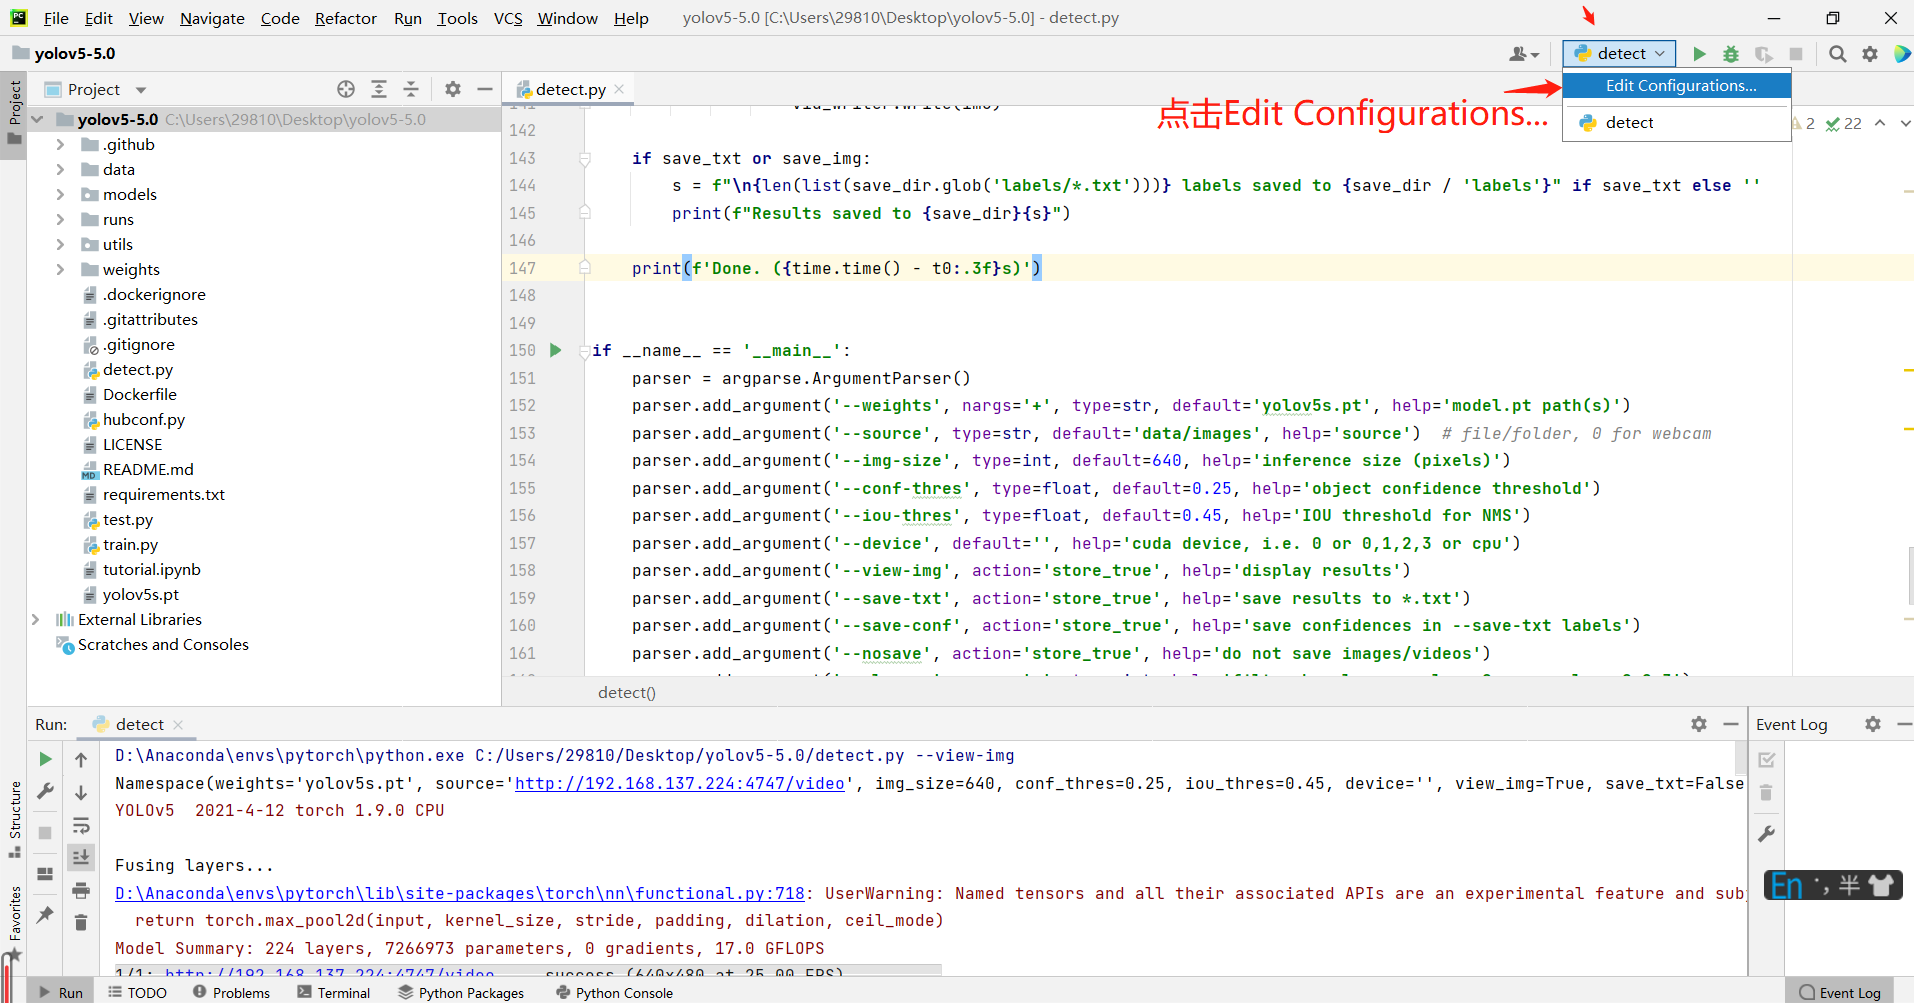Screen dimensions: 1914x1003
Task: Follow the 192.168.137.224:4747/video link
Action: [680, 784]
